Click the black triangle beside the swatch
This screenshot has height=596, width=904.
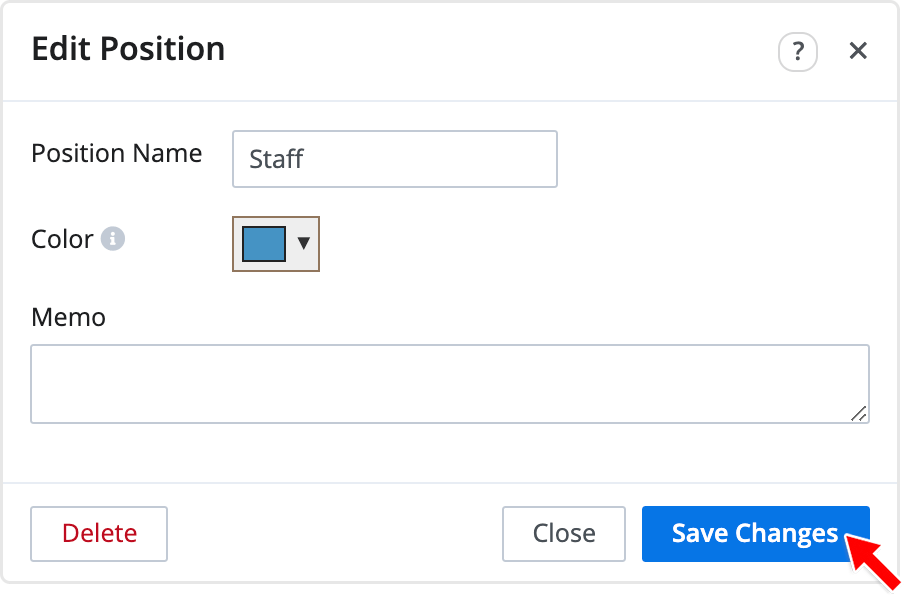(x=304, y=243)
